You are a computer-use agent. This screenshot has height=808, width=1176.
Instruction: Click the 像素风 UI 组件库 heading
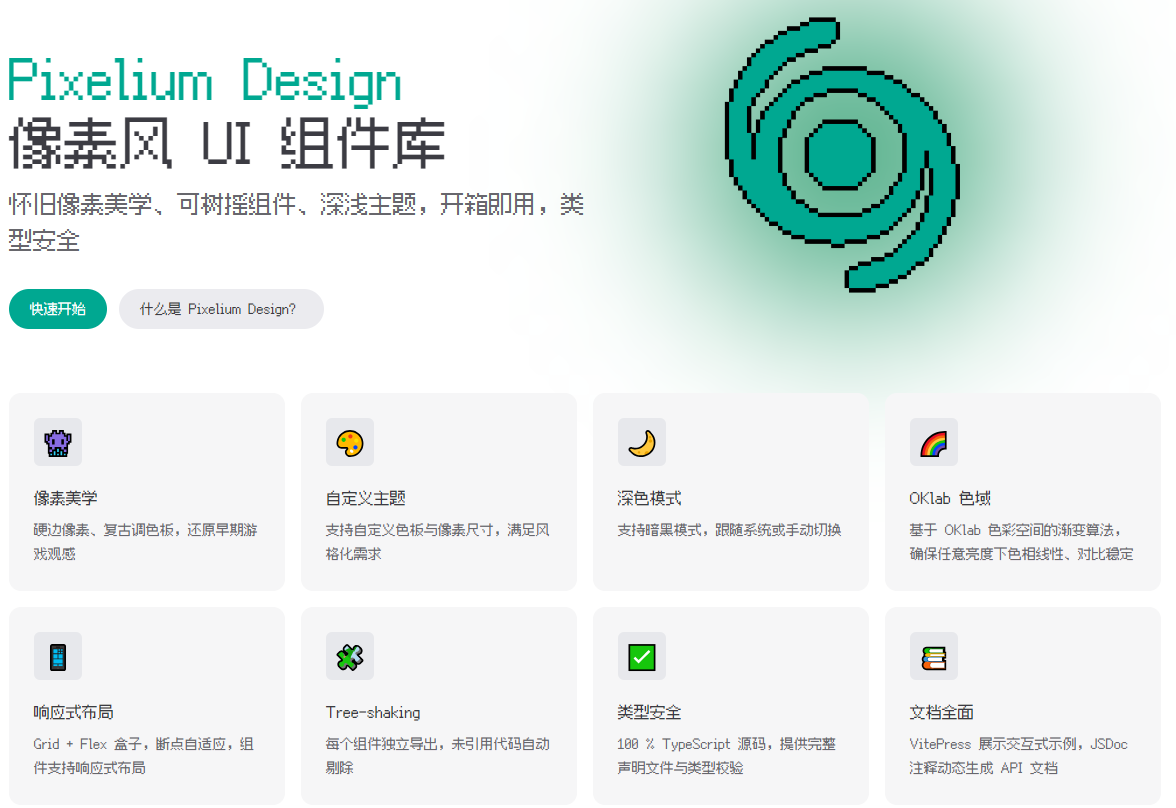(x=226, y=143)
